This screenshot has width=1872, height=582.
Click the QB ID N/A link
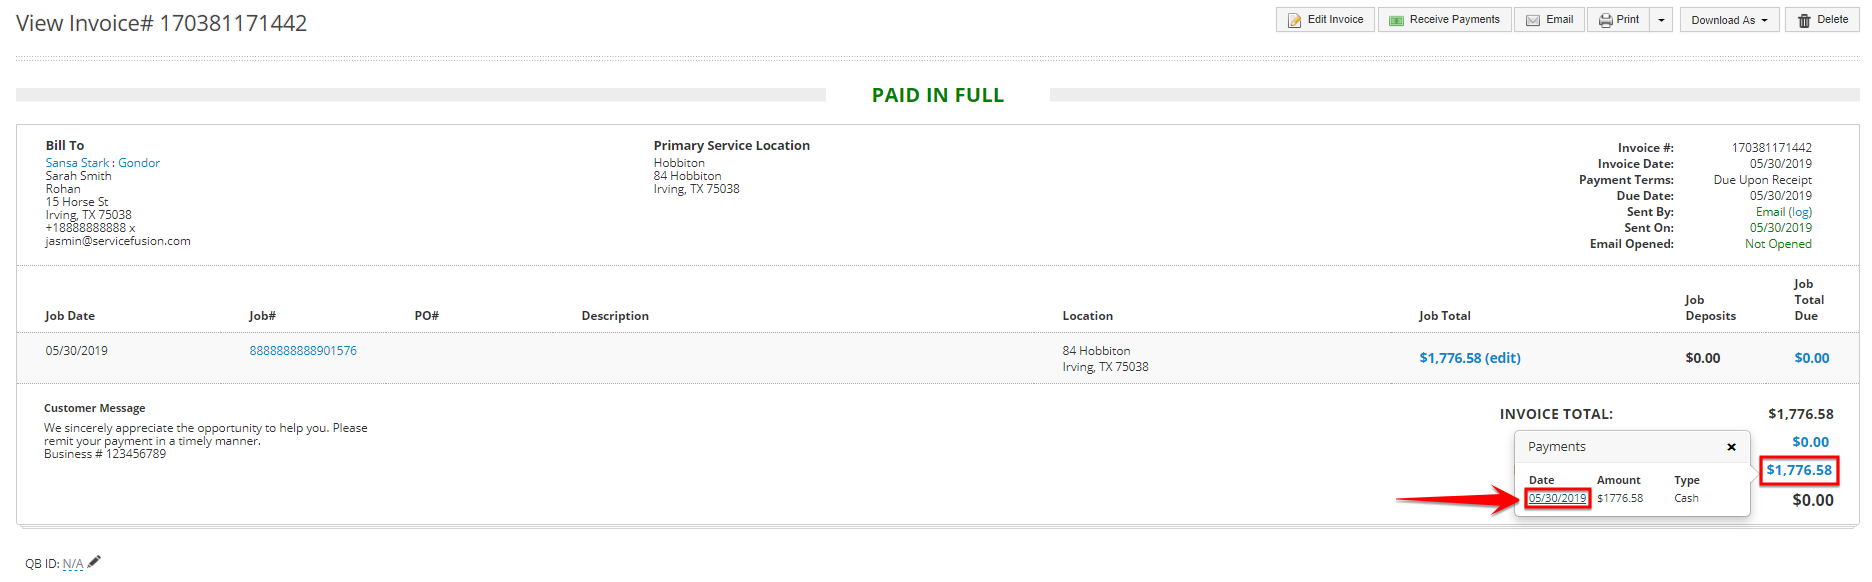(73, 564)
